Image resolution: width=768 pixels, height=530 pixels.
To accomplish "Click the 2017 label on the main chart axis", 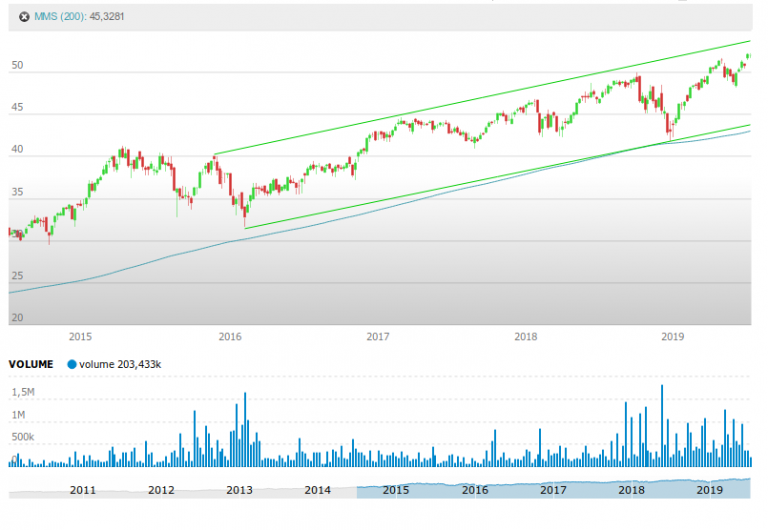I will click(x=377, y=338).
